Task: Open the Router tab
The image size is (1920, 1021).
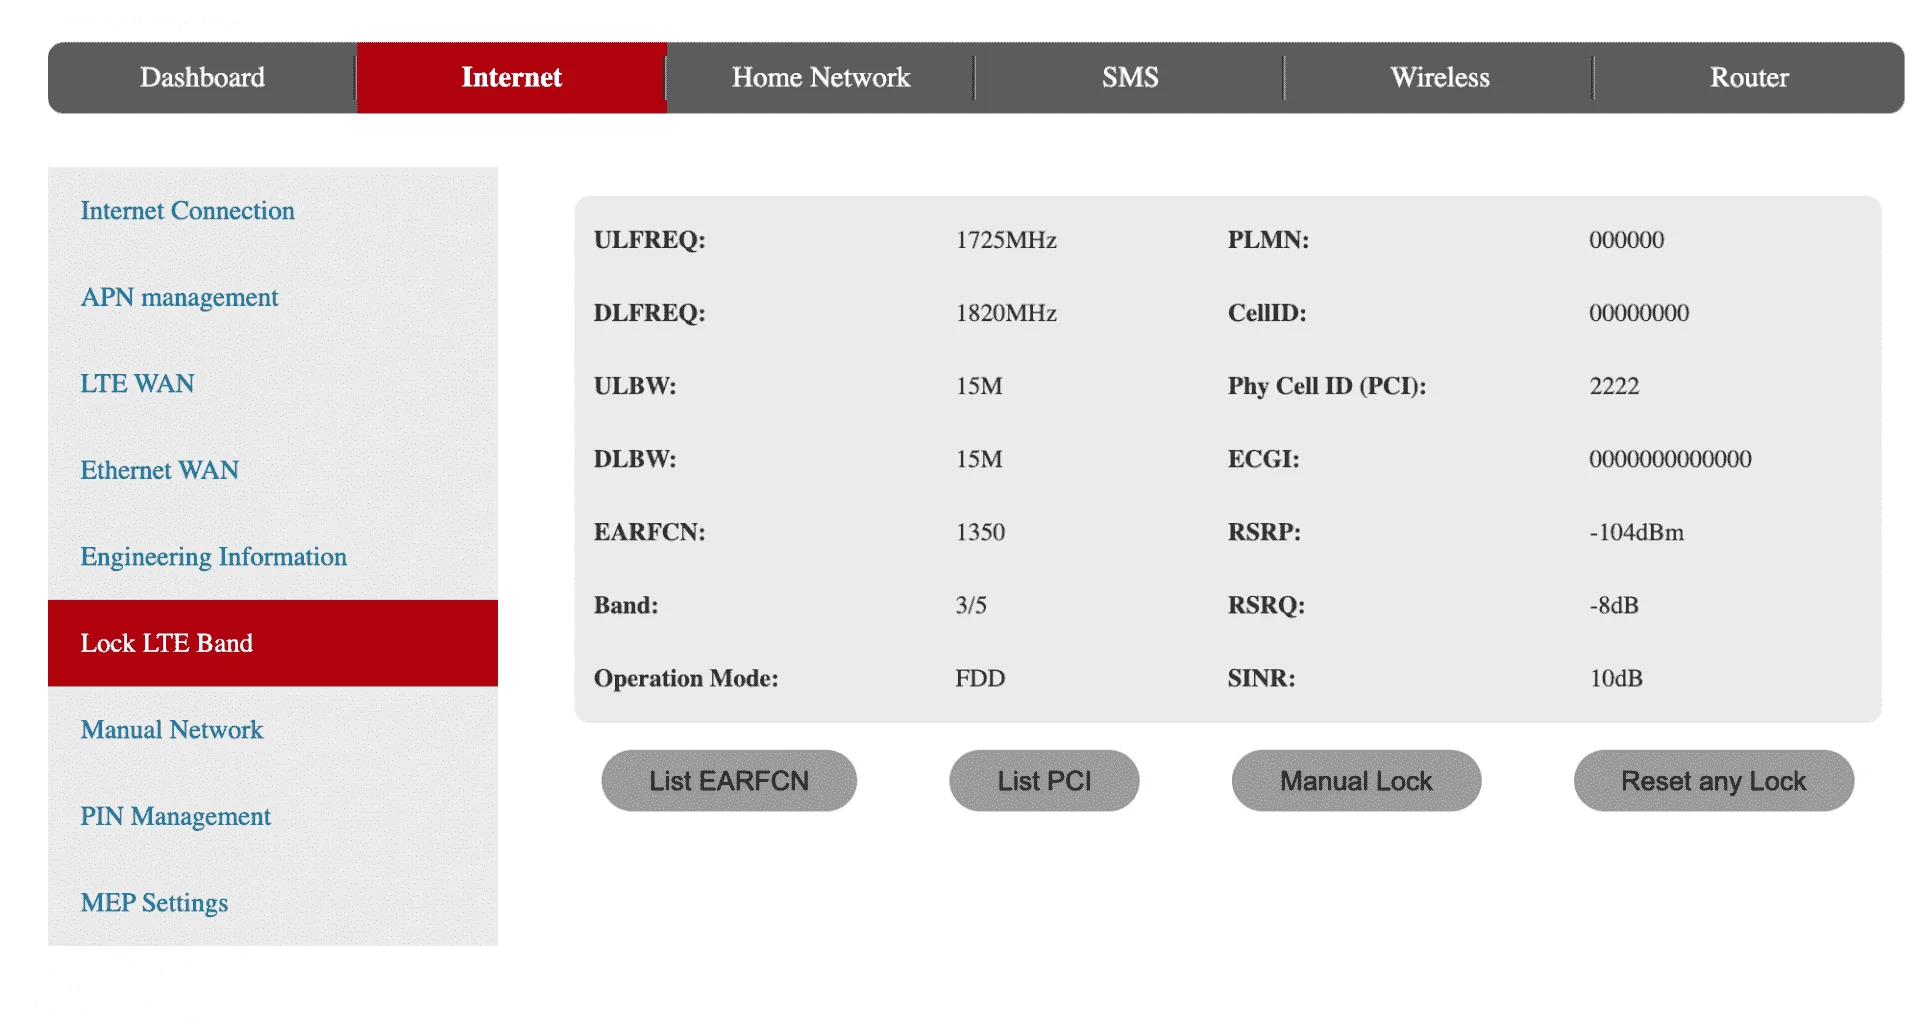Action: pos(1749,78)
